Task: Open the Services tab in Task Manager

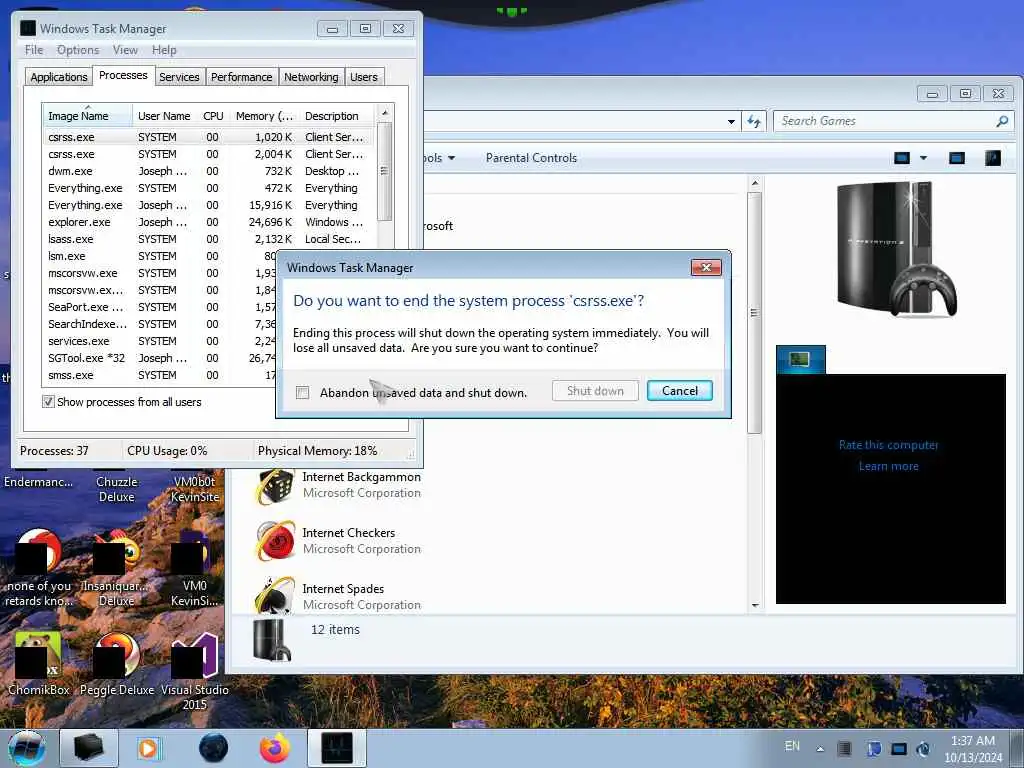Action: (x=179, y=77)
